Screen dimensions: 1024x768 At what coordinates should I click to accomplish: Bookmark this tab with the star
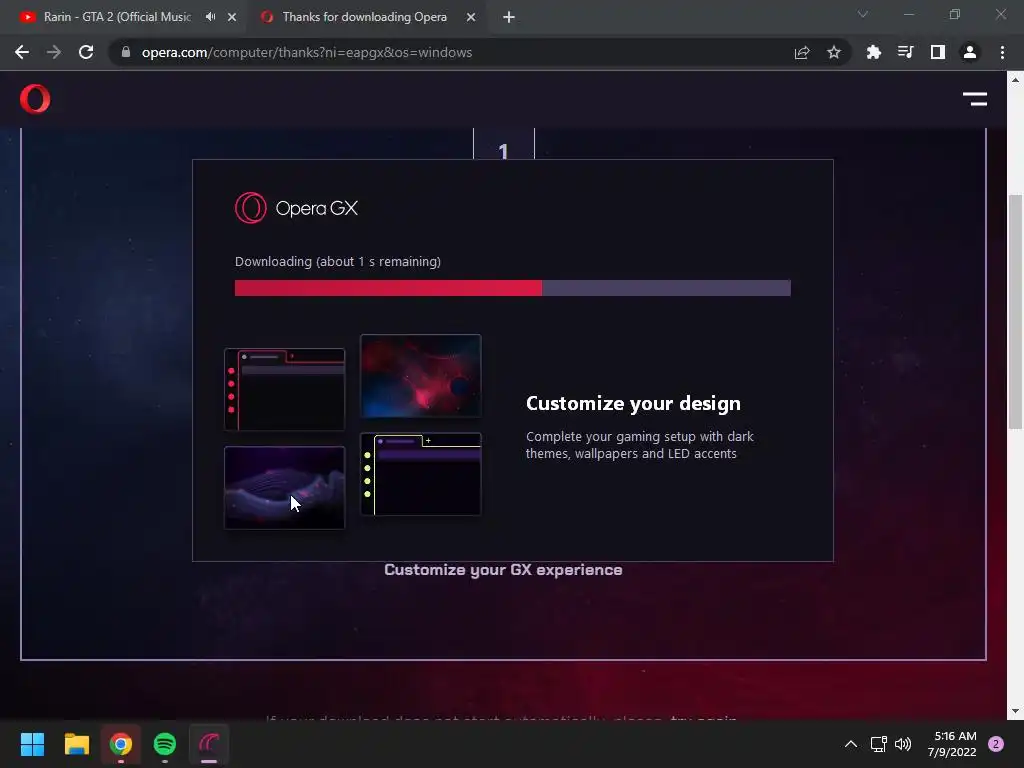point(833,52)
